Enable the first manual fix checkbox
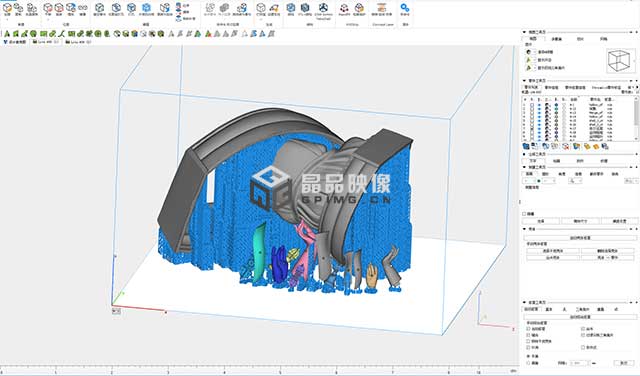Screen dimensions: 640x376 tap(529, 329)
